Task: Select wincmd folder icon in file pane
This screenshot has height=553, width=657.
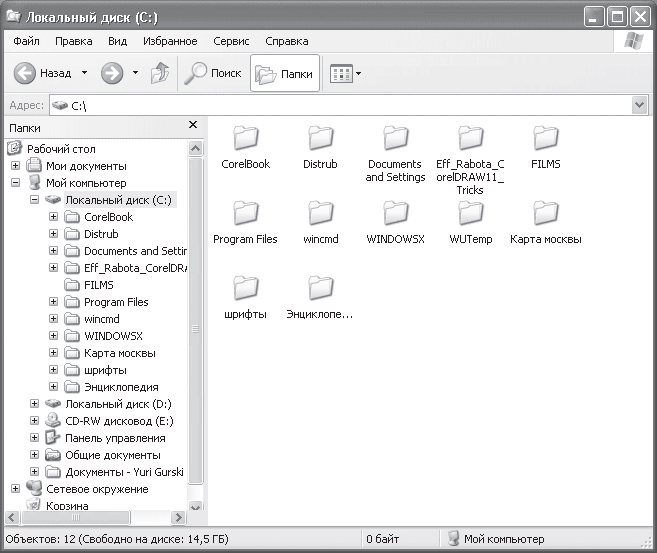Action: pos(321,213)
